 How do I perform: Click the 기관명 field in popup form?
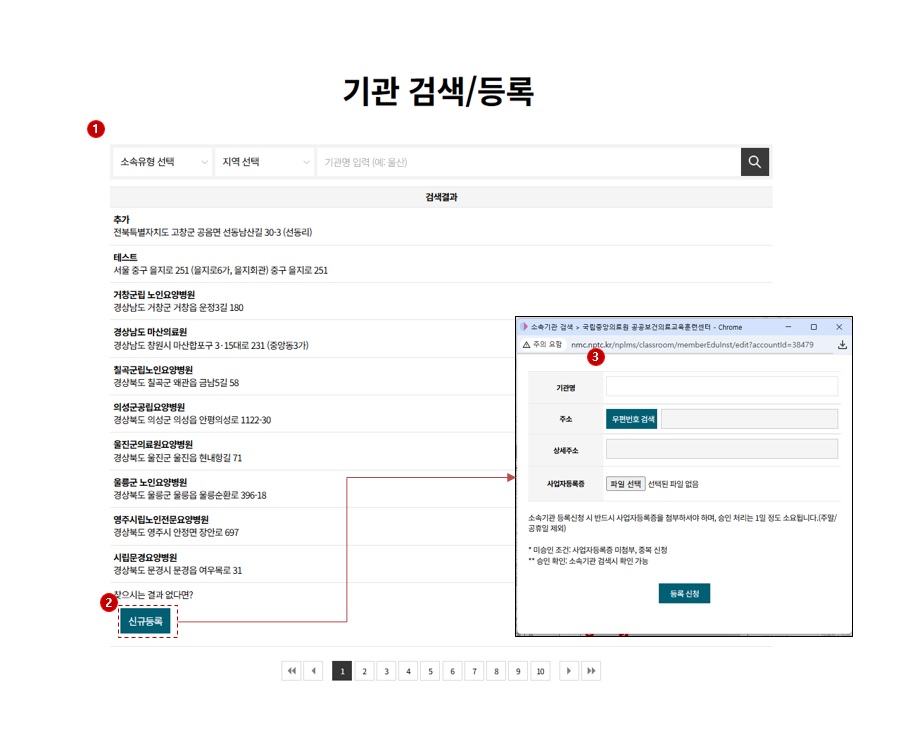click(721, 387)
